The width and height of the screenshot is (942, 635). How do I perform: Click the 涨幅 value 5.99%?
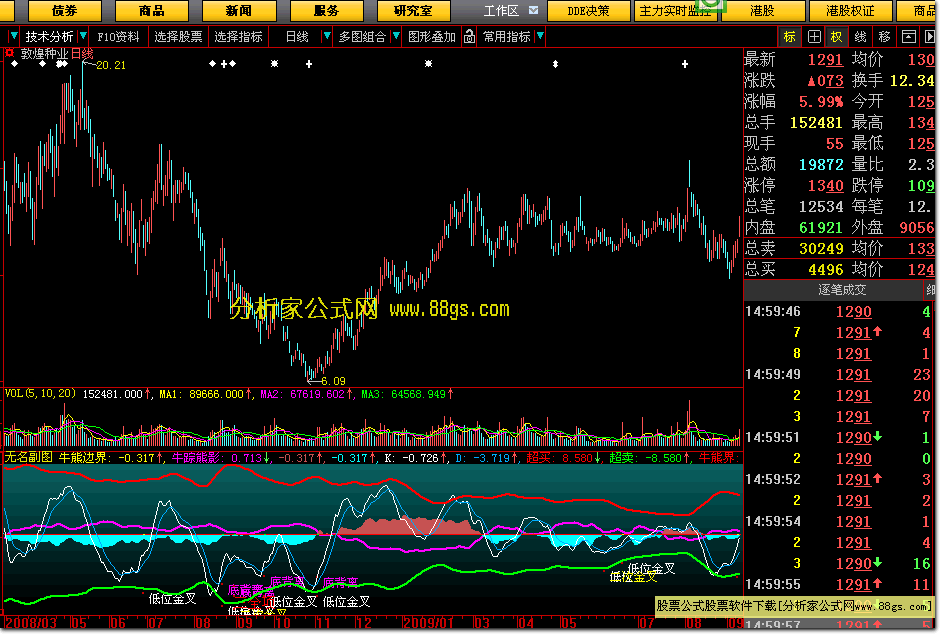(x=821, y=102)
